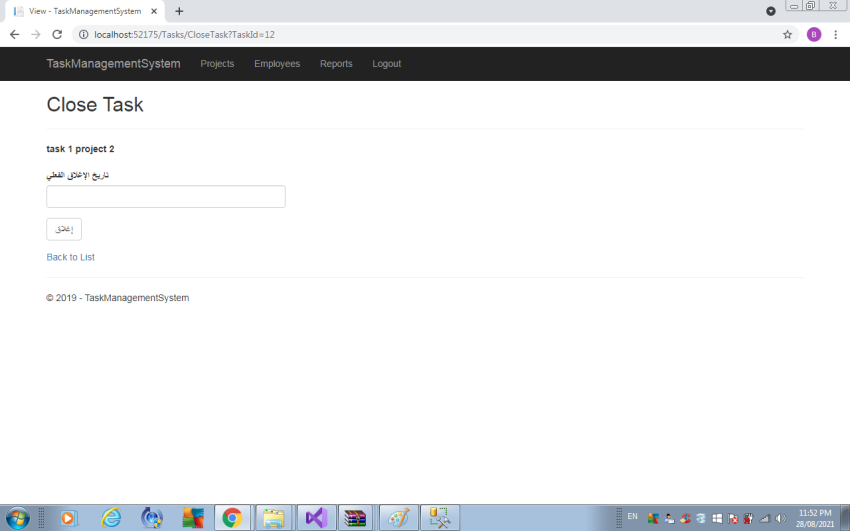
Task: Open the Projects menu item
Action: (217, 63)
